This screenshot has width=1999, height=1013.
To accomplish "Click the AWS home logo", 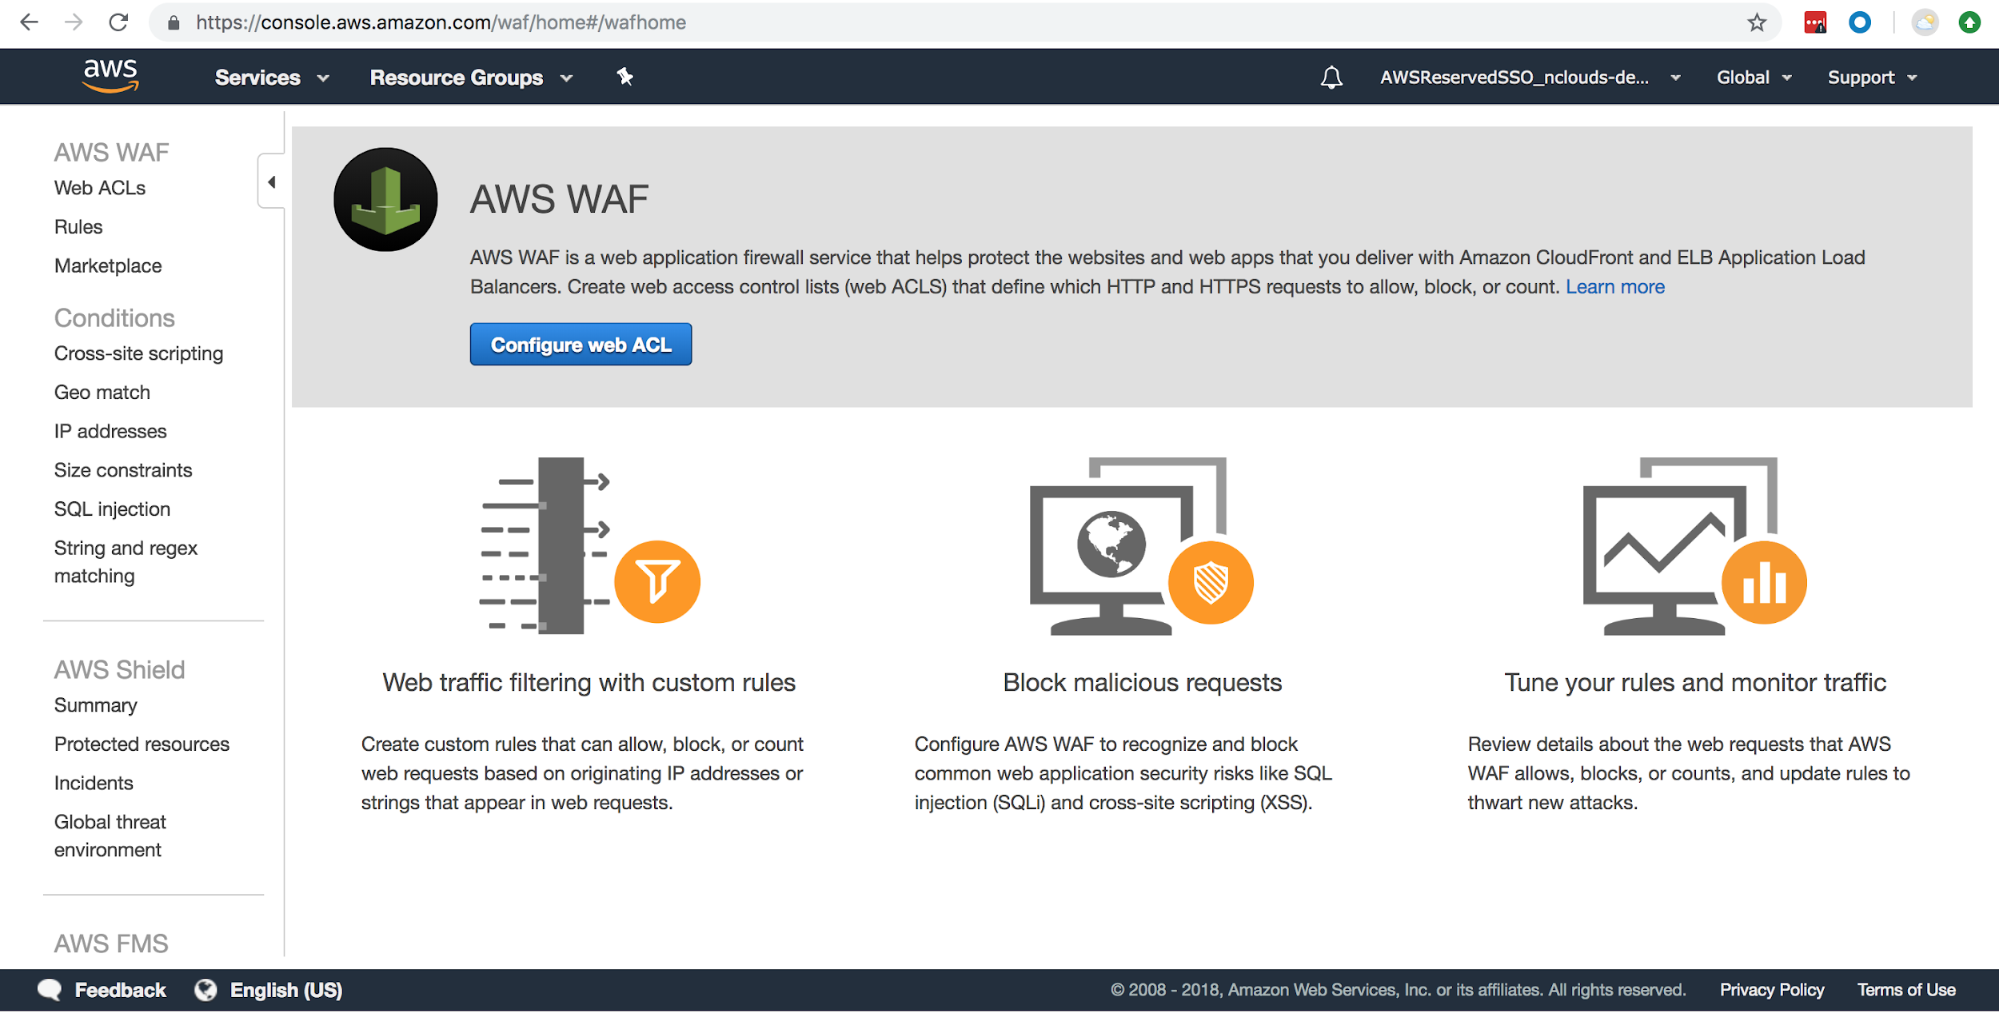I will (110, 76).
